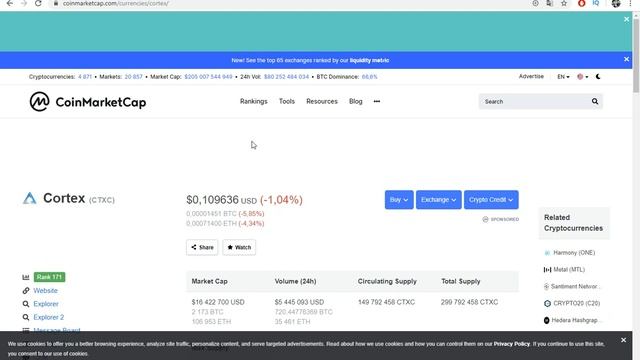Click cryptocurrencies count 4 871

[x=85, y=77]
